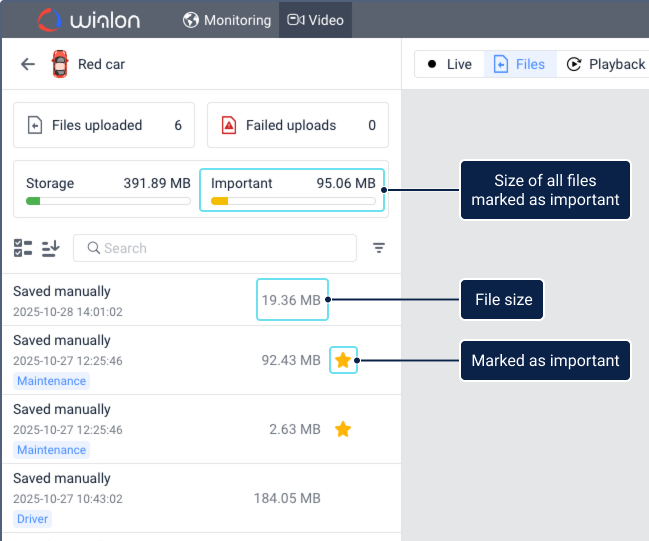Viewport: 649px width, 541px height.
Task: Select the Files view tab
Action: 520,64
